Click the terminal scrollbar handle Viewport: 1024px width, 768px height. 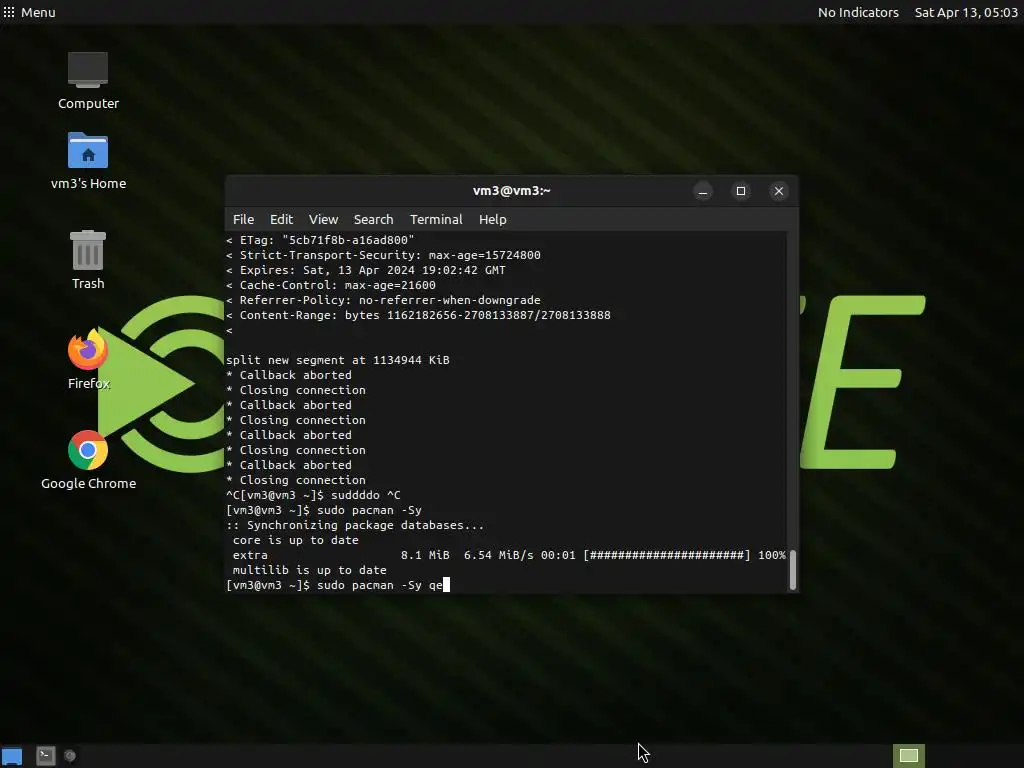pyautogui.click(x=793, y=569)
